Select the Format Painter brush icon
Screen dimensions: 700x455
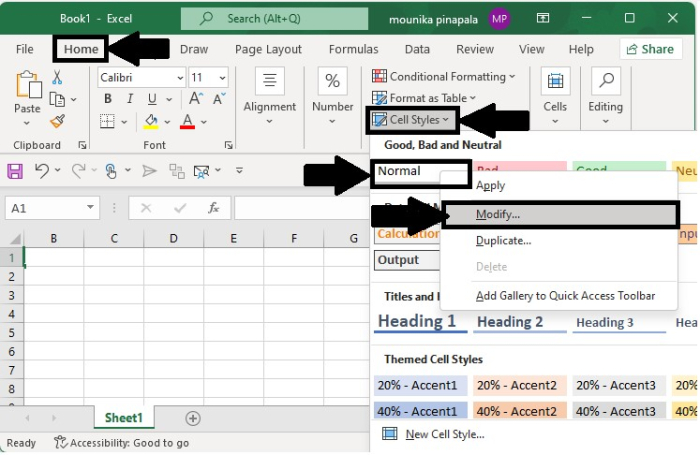coord(58,121)
